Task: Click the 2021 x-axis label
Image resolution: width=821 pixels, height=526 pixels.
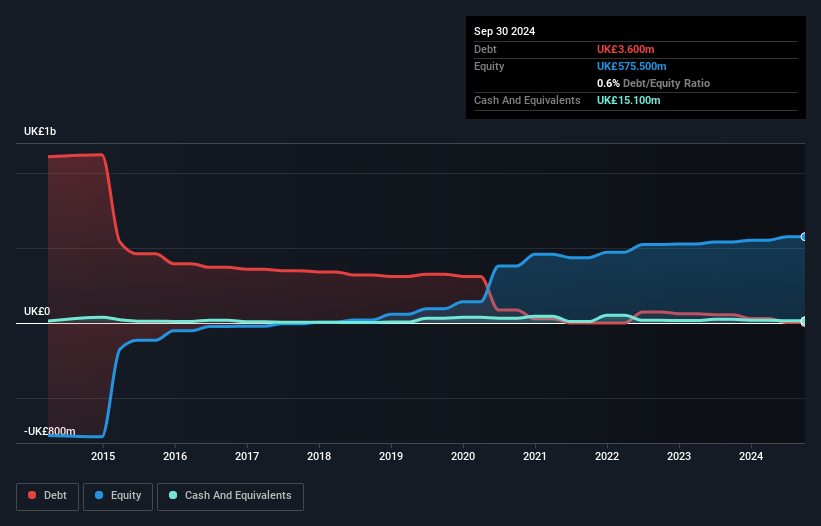Action: 535,456
